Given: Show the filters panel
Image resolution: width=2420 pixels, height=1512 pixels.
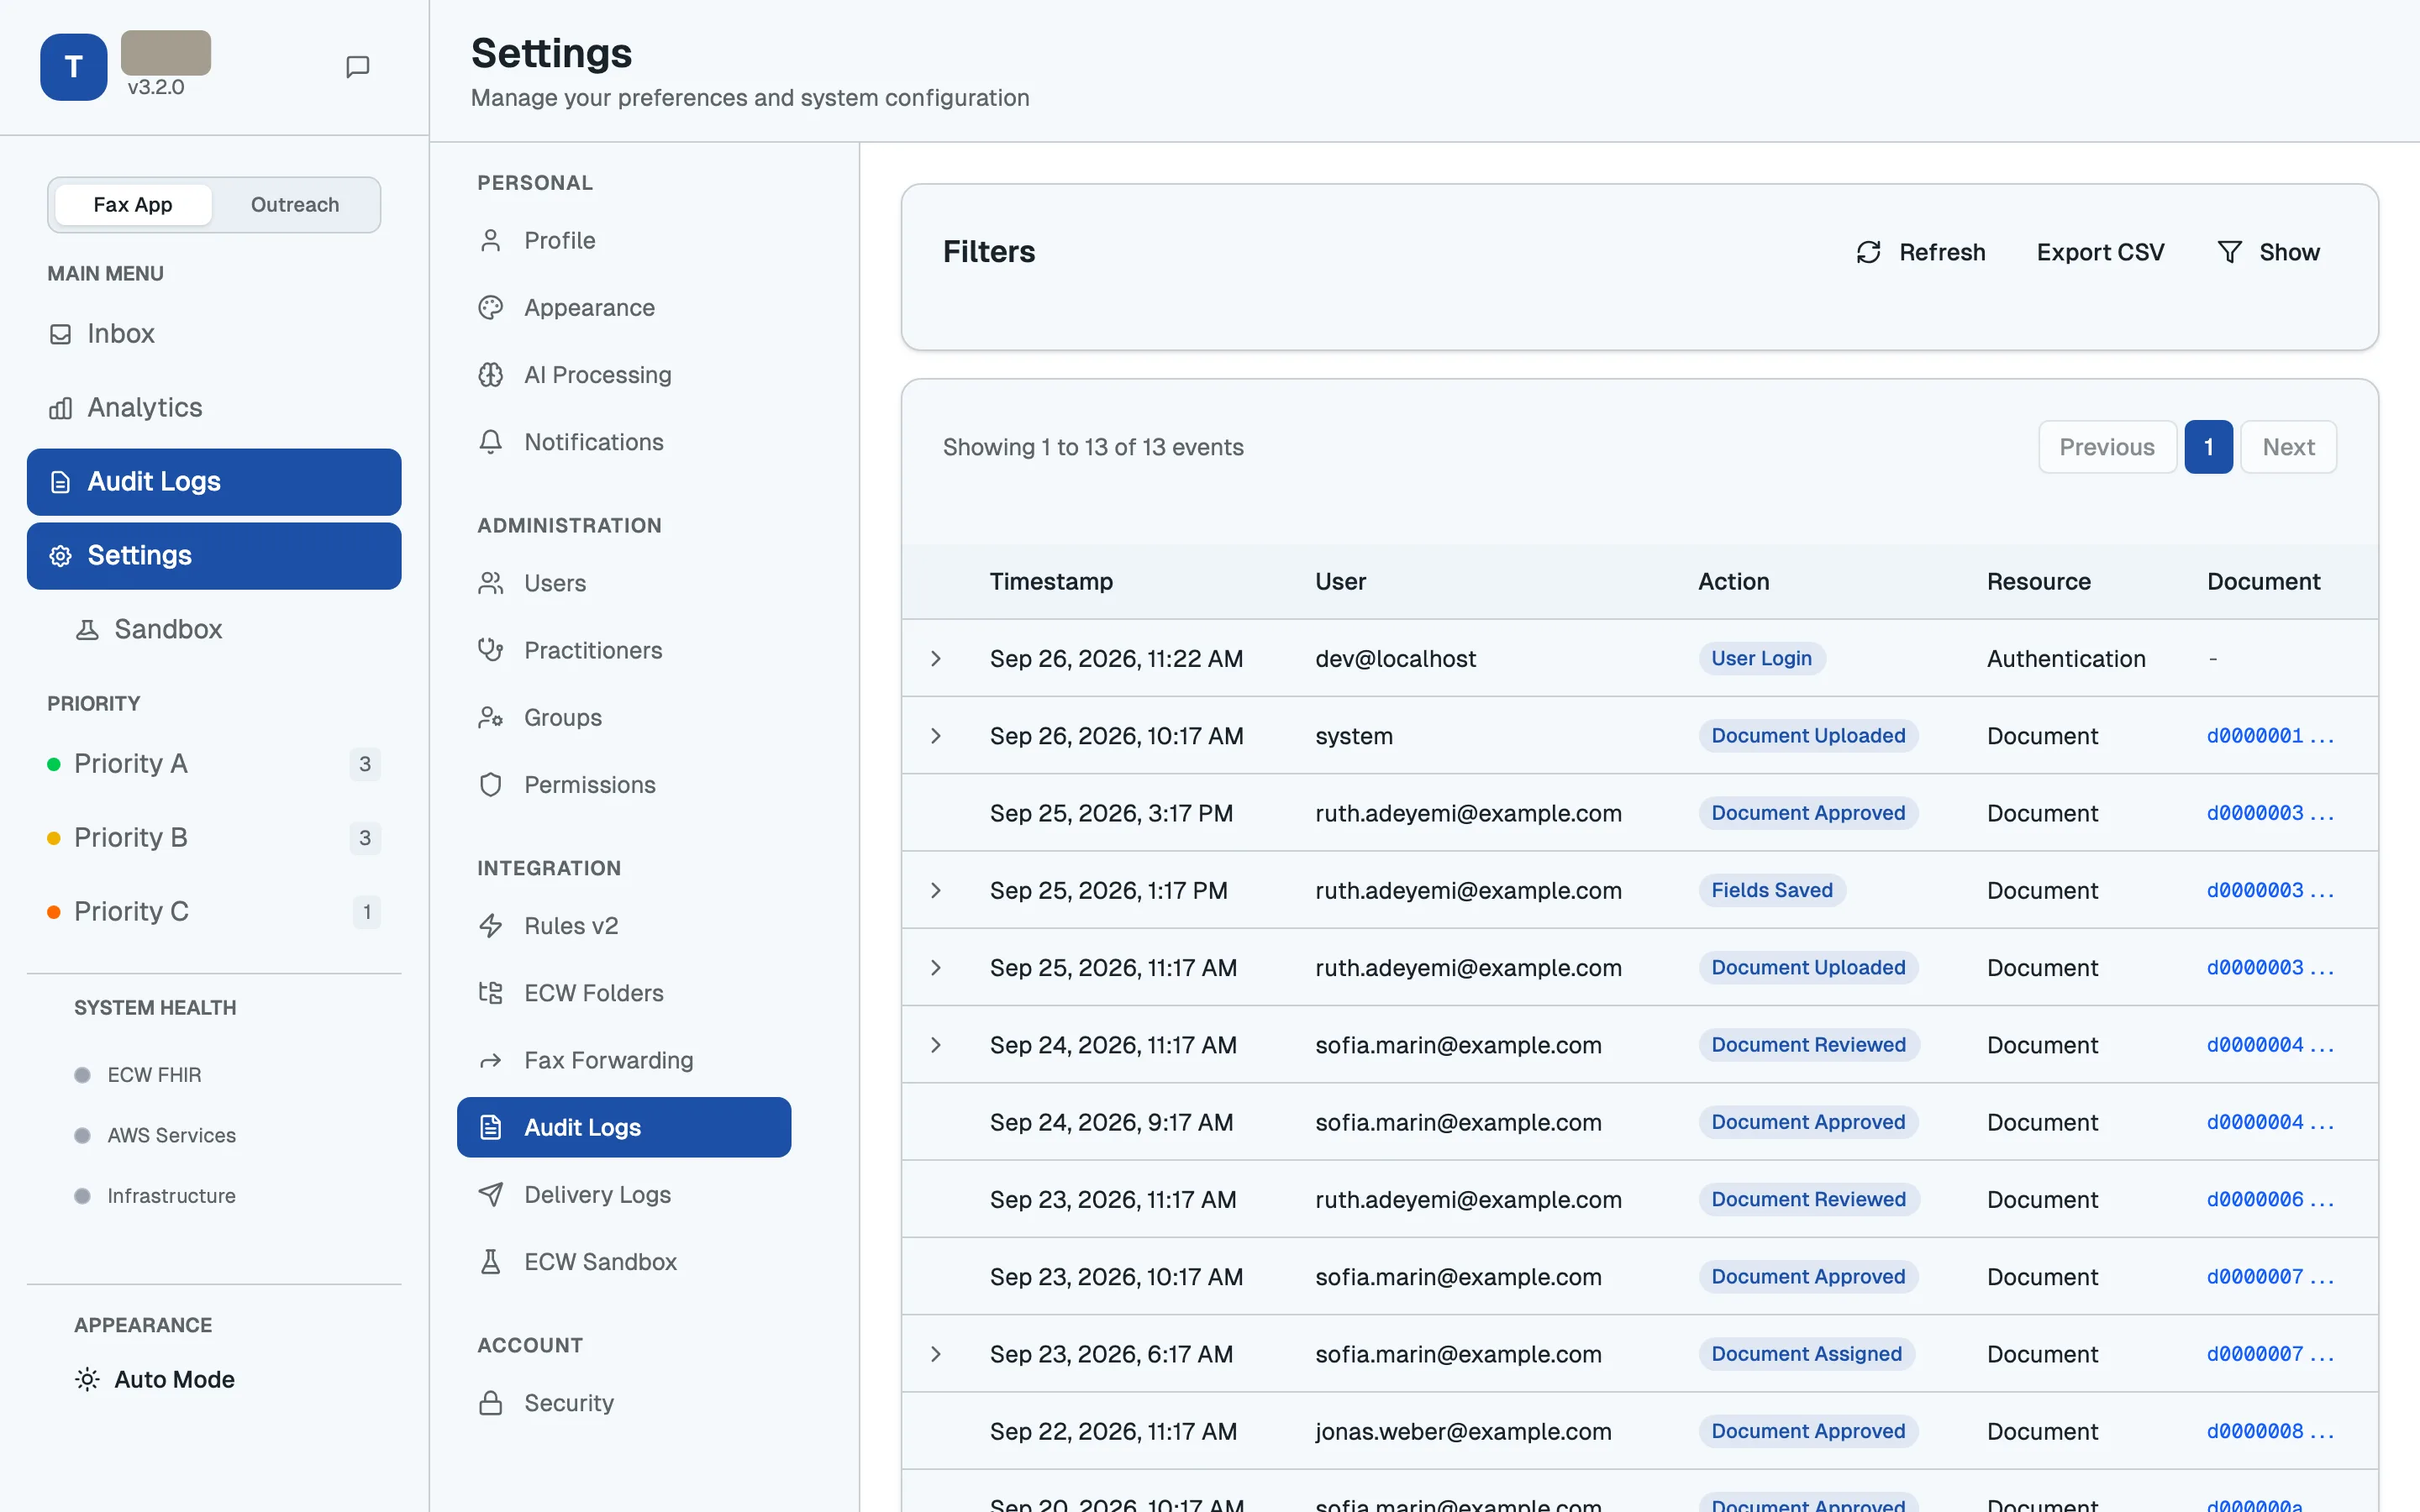Looking at the screenshot, I should [x=2268, y=252].
